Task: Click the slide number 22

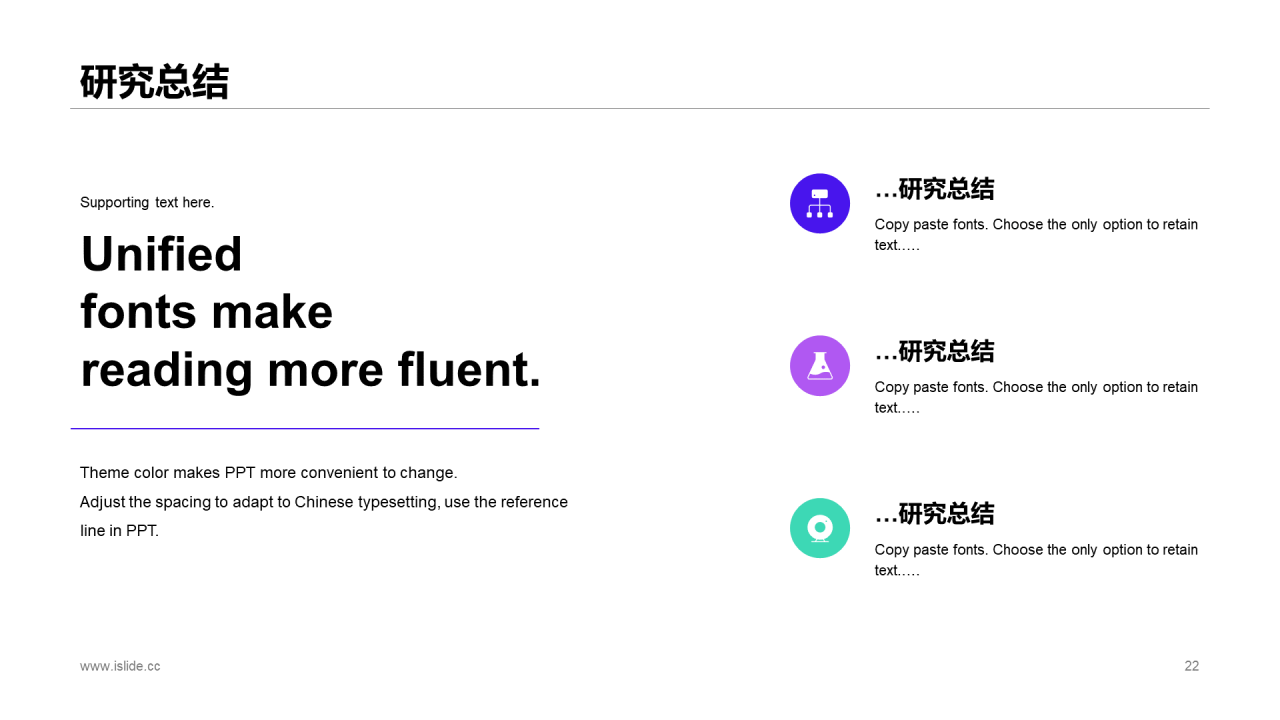Action: [1192, 666]
